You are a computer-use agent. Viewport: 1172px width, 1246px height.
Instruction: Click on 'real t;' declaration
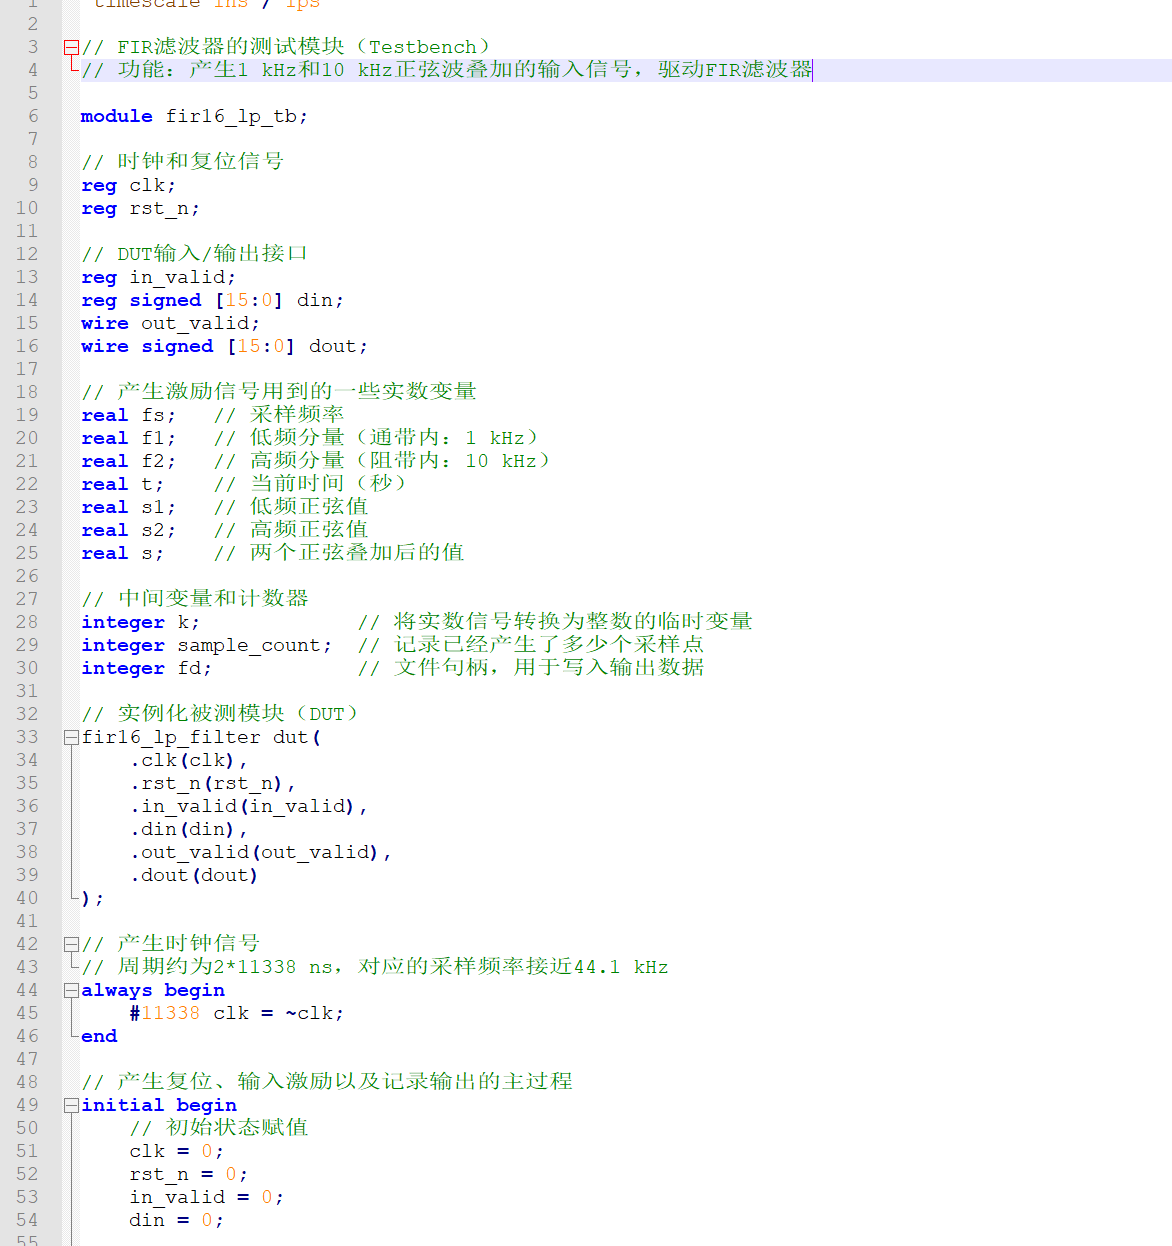[x=123, y=484]
